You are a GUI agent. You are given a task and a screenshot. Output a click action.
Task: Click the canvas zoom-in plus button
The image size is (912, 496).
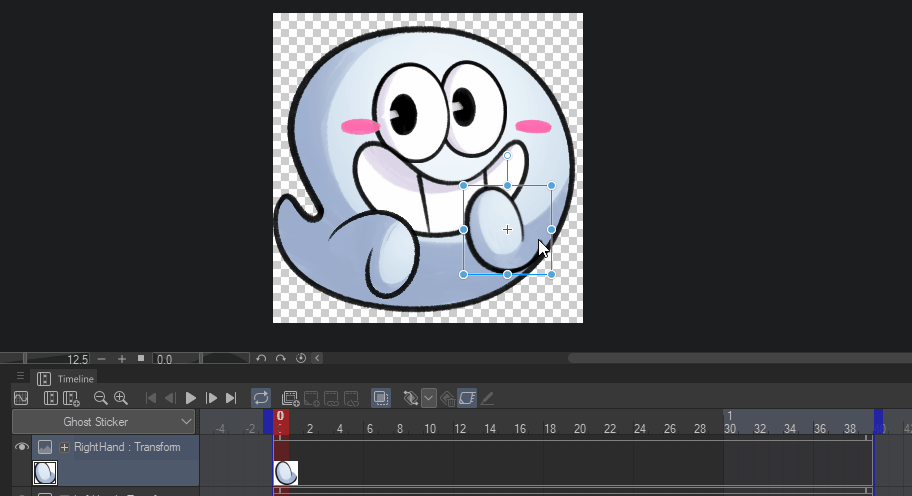coord(122,358)
